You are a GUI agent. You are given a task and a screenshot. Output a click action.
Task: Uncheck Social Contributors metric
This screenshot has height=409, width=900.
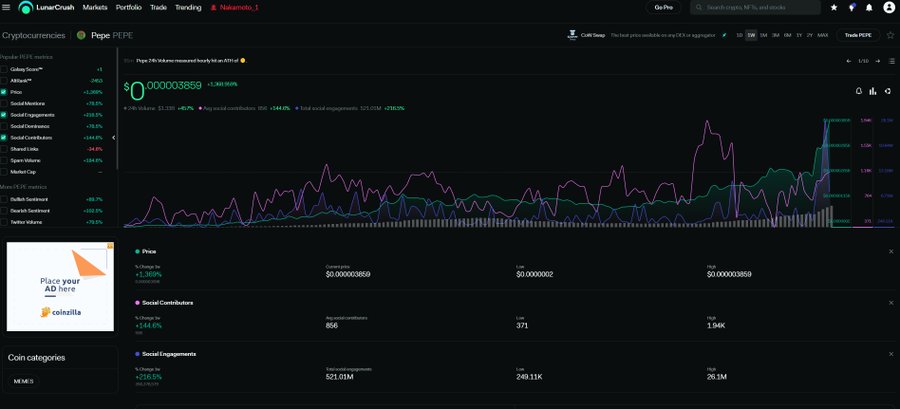[x=4, y=138]
